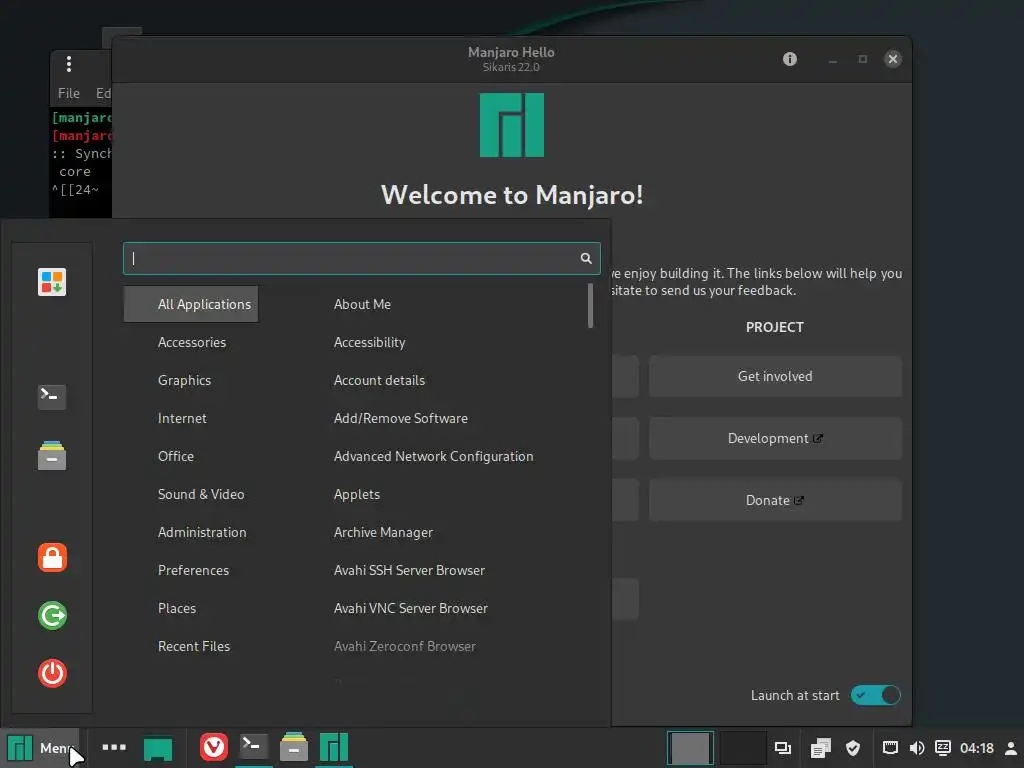This screenshot has width=1024, height=768.
Task: Select the Accessories category
Action: click(x=191, y=342)
